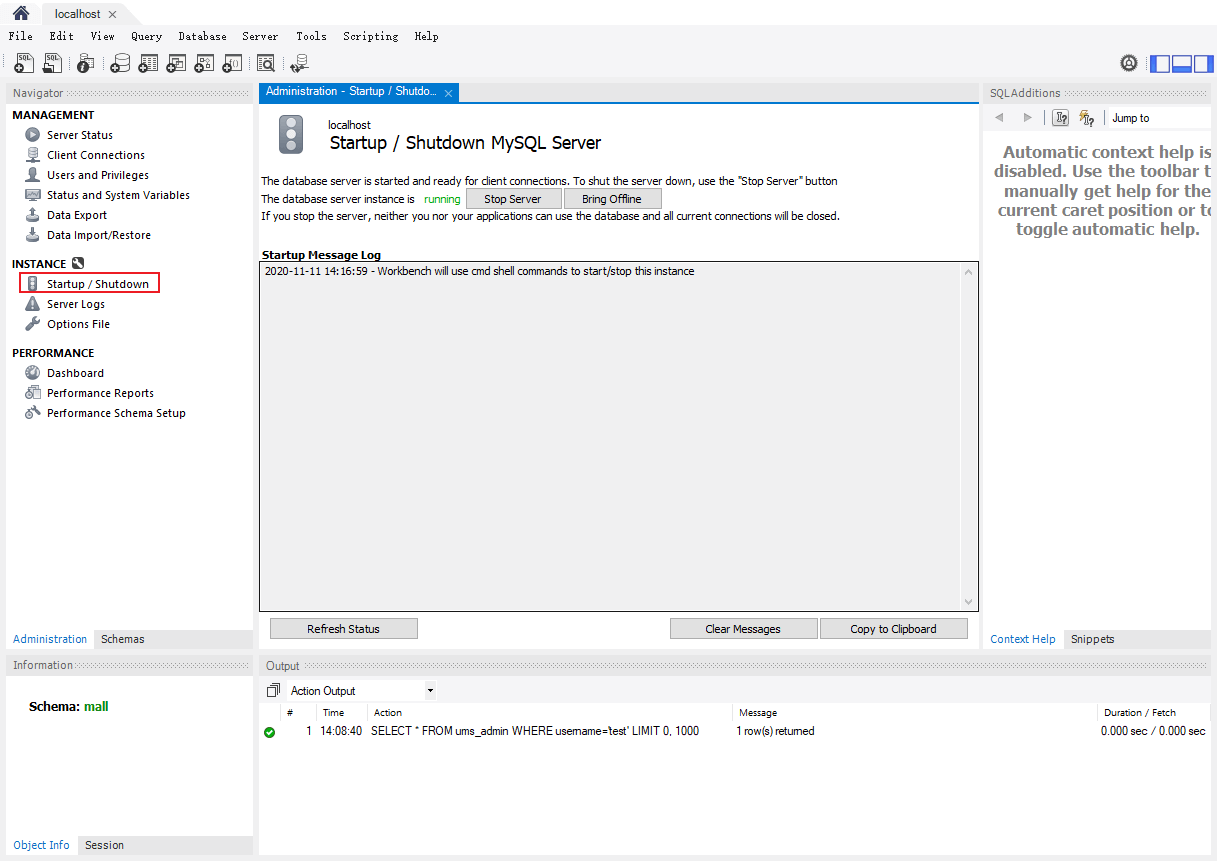Create a new SQL tab icon
The image size is (1217, 861).
pos(24,63)
